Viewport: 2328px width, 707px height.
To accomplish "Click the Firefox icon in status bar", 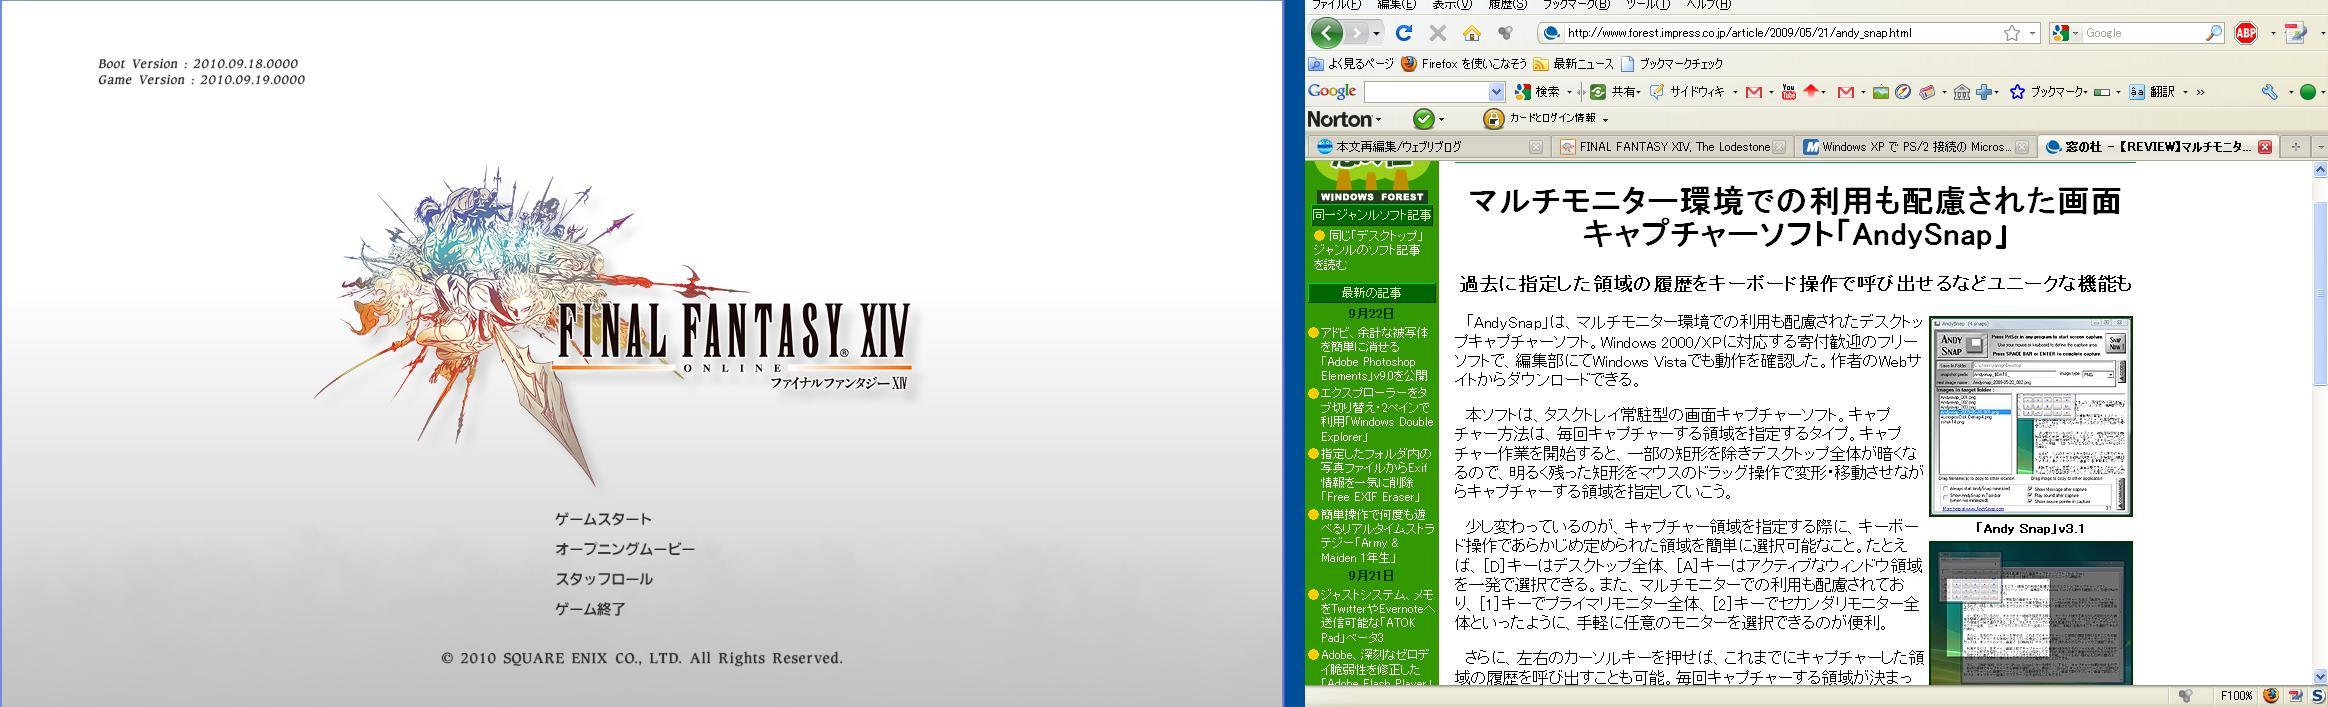I will click(x=2271, y=696).
